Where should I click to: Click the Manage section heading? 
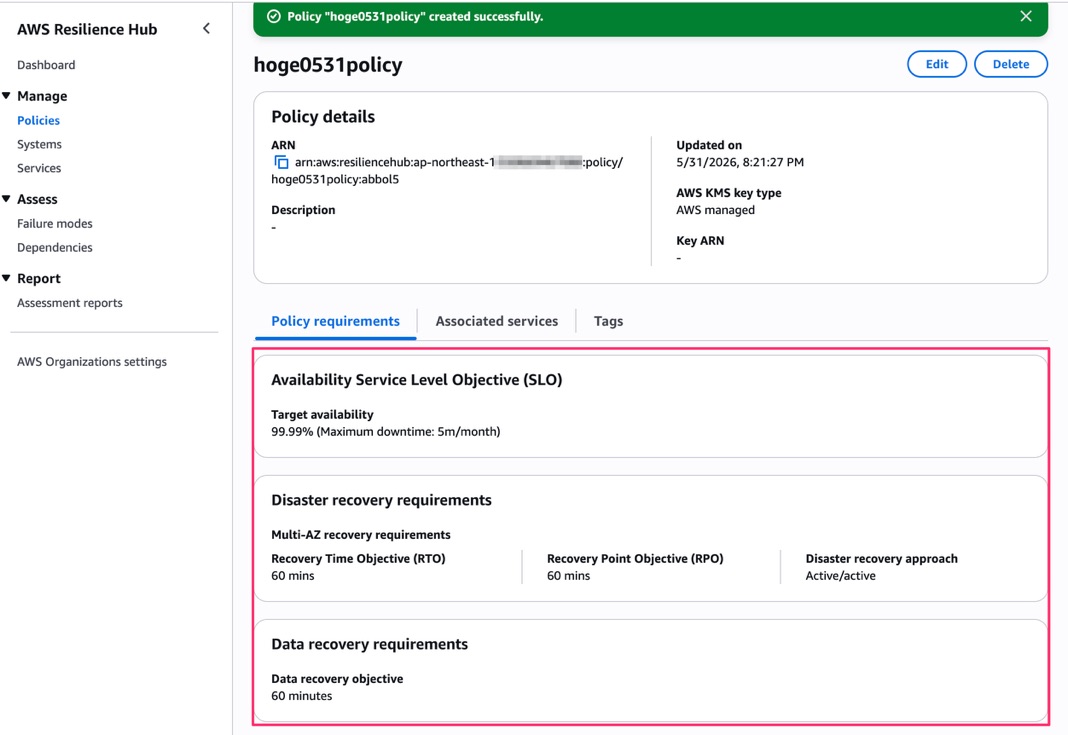(x=42, y=96)
